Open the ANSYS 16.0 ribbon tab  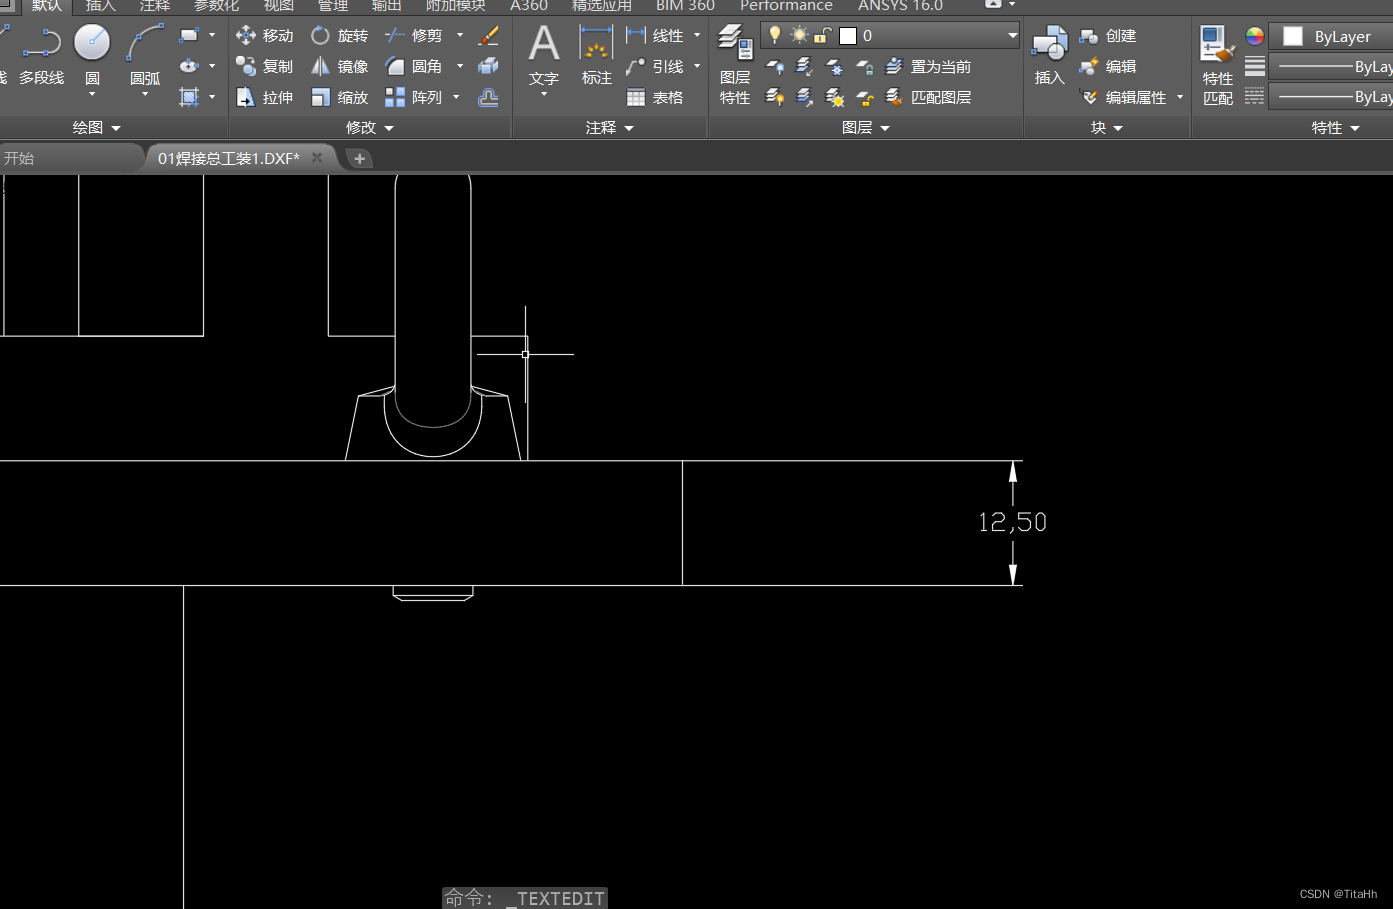click(x=900, y=6)
